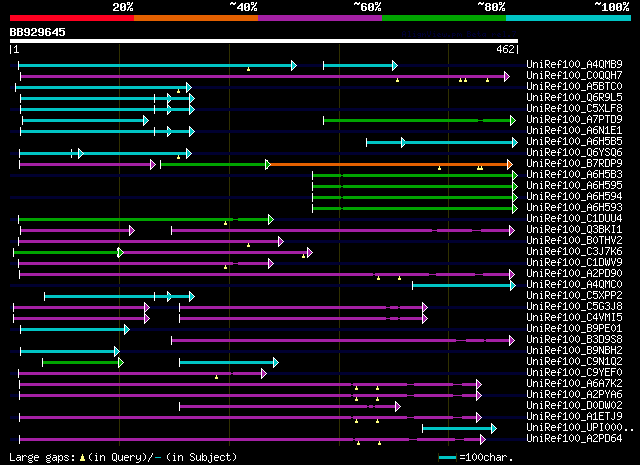The width and height of the screenshot is (640, 465).
Task: Open hit UniRef100_A4QMB9
Action: pyautogui.click(x=574, y=64)
